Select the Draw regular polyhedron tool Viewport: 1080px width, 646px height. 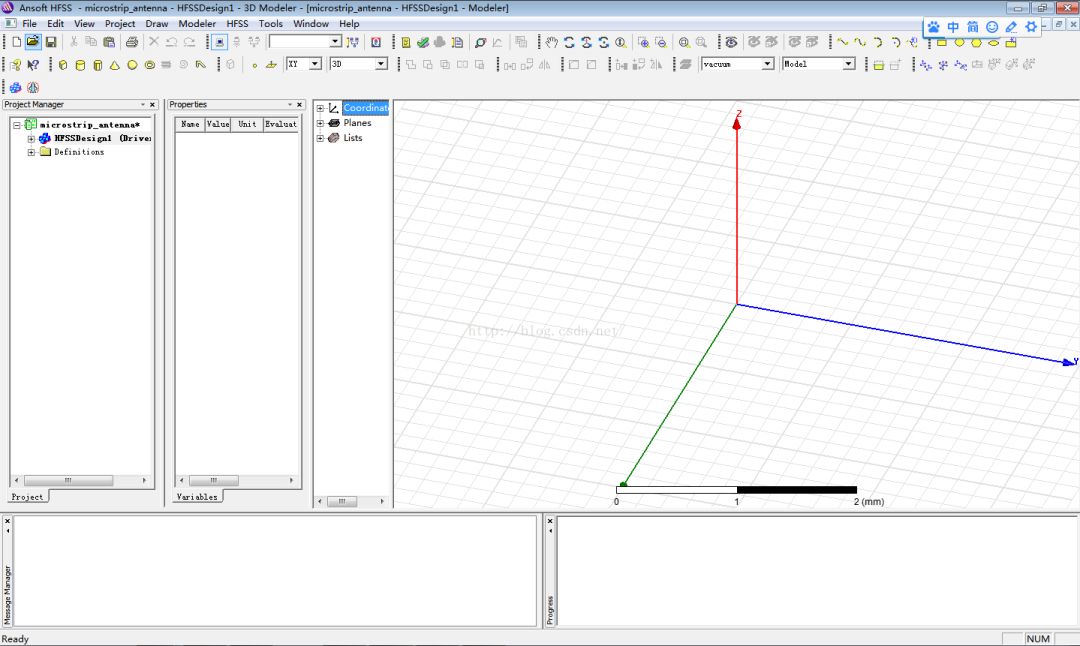pos(97,65)
